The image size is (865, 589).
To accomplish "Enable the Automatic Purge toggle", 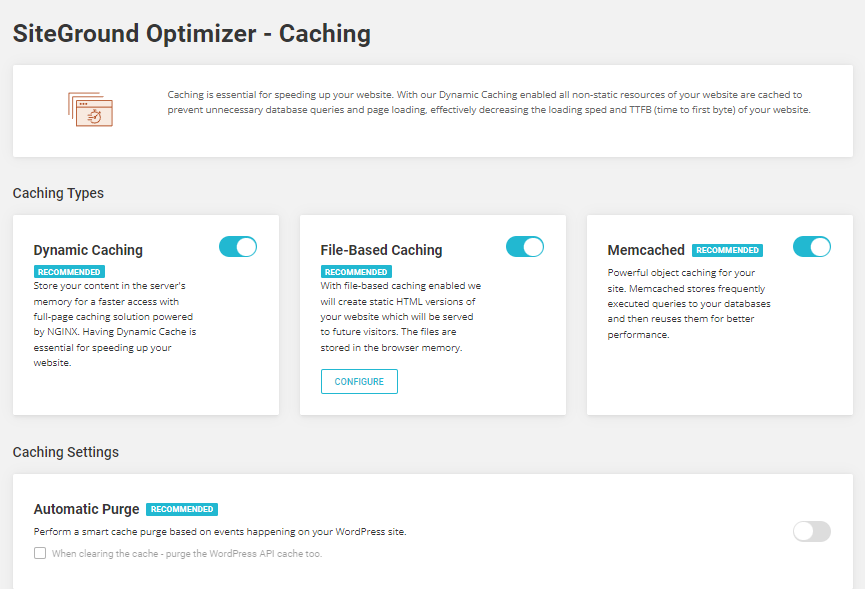I will tap(812, 532).
